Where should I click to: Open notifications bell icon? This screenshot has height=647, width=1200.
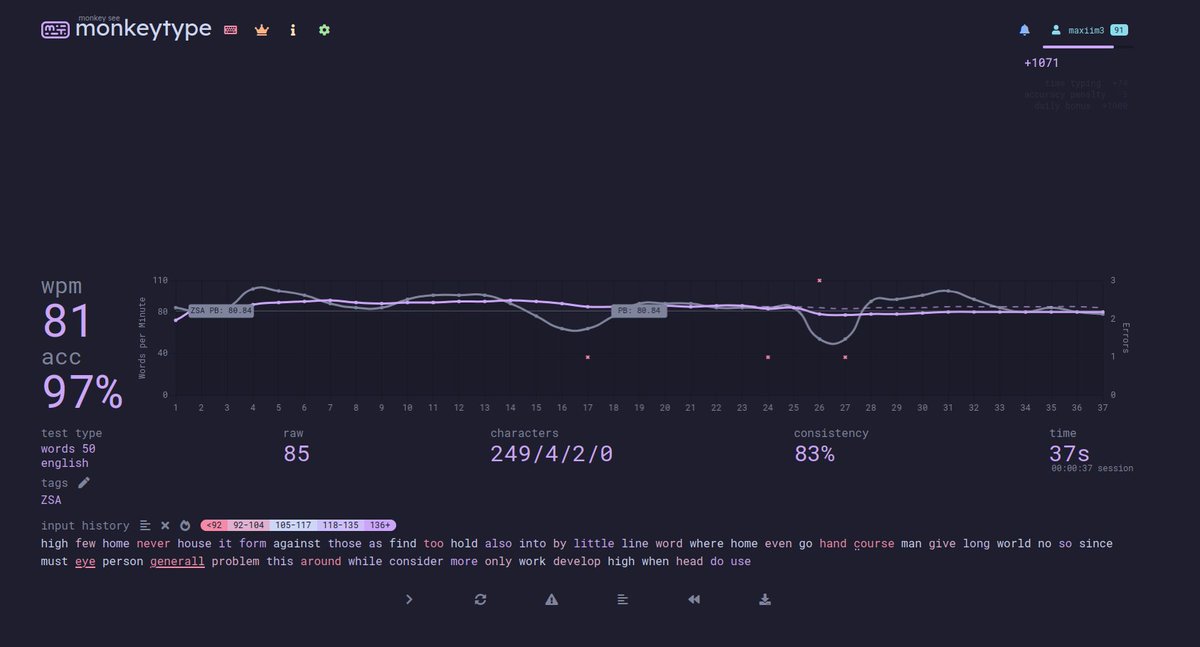[x=1024, y=30]
